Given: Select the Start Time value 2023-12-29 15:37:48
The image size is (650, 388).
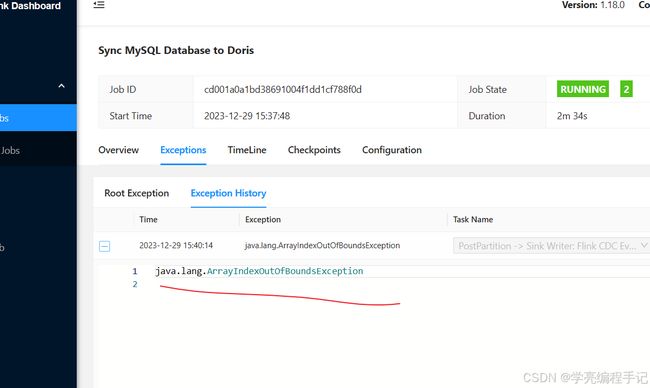Looking at the screenshot, I should 247,116.
